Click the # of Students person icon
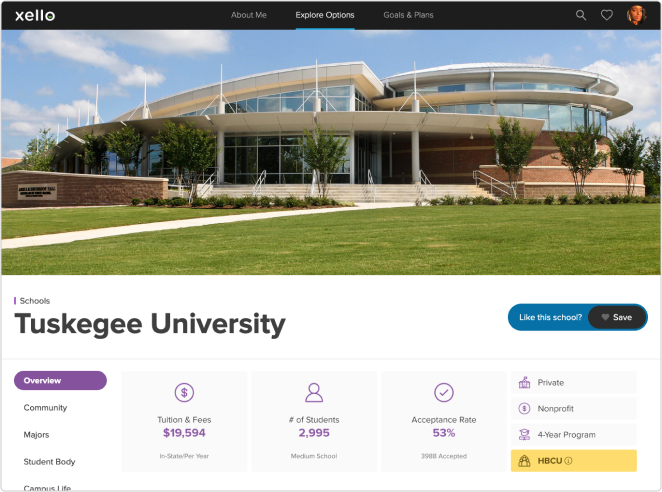Image resolution: width=662 pixels, height=492 pixels. point(314,393)
